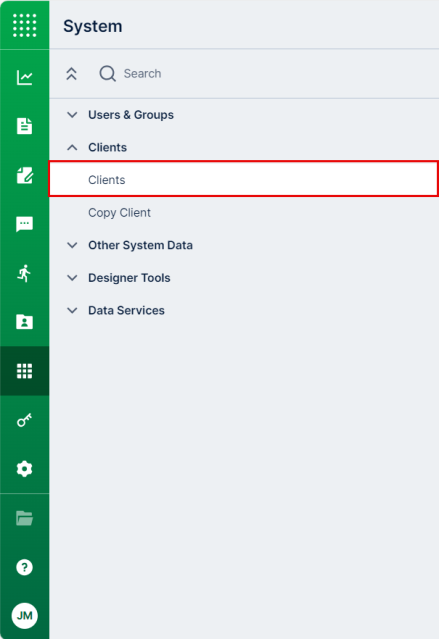The width and height of the screenshot is (439, 639).
Task: Open the edit note pencil icon
Action: click(24, 175)
